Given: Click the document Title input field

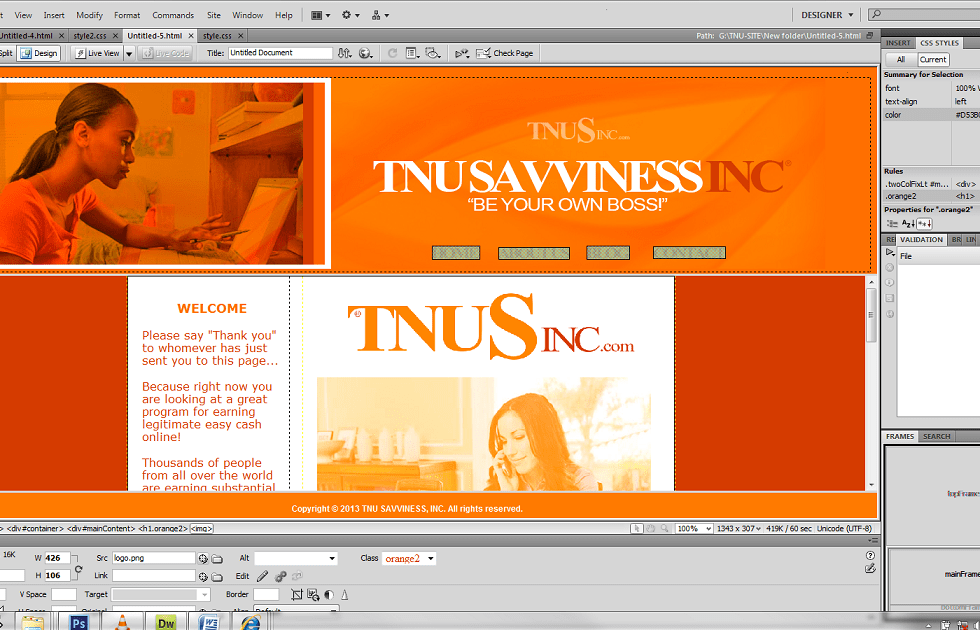Looking at the screenshot, I should [x=280, y=53].
